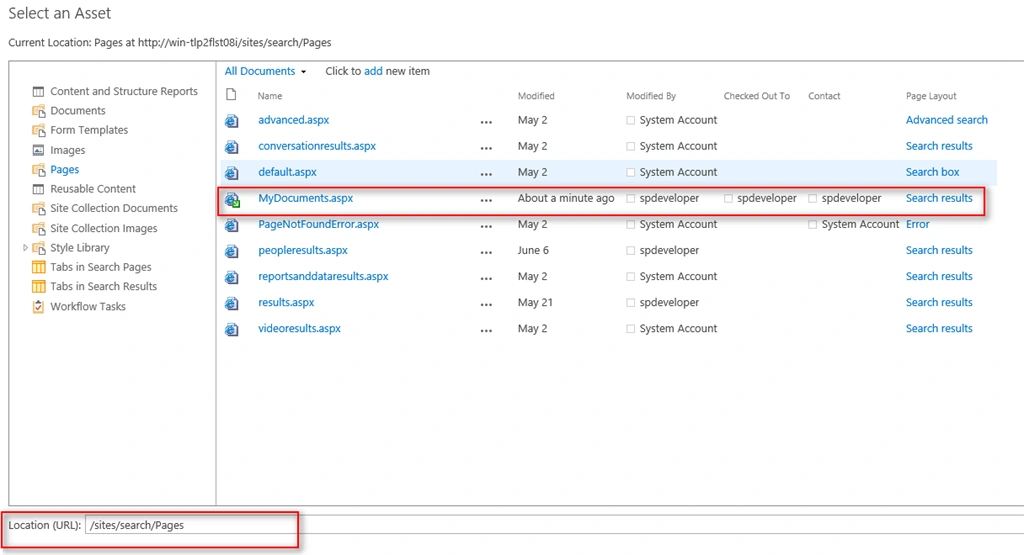This screenshot has width=1024, height=555.
Task: Toggle the Contact checkbox for PageNotFoundError.aspx
Action: tap(812, 225)
